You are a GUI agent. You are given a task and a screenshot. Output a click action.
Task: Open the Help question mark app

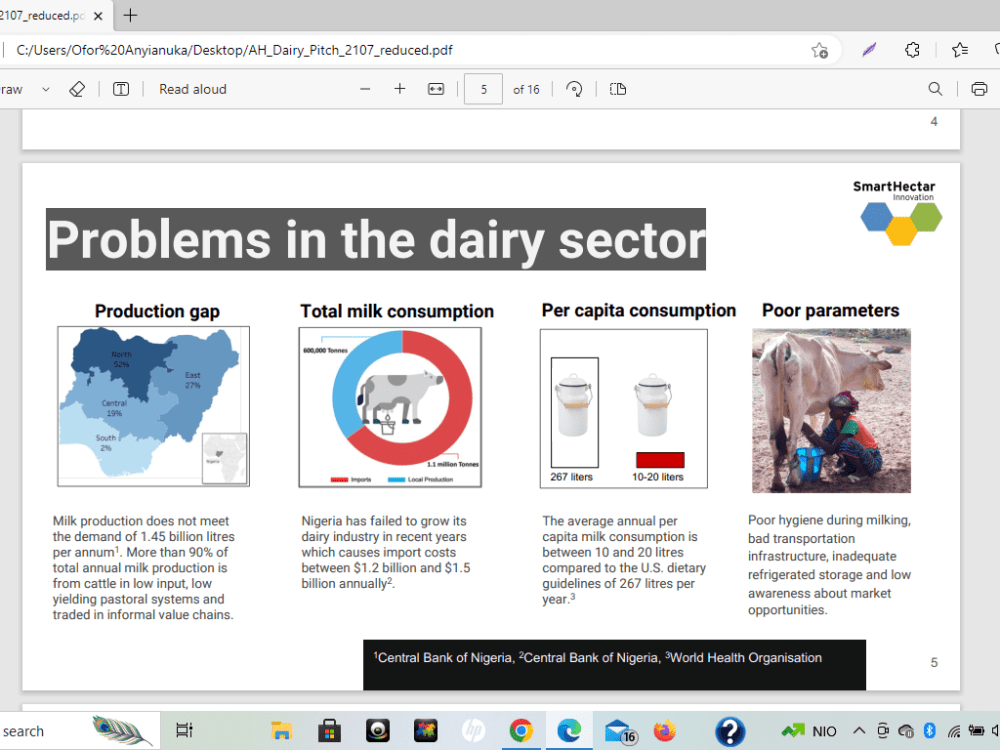pos(730,731)
